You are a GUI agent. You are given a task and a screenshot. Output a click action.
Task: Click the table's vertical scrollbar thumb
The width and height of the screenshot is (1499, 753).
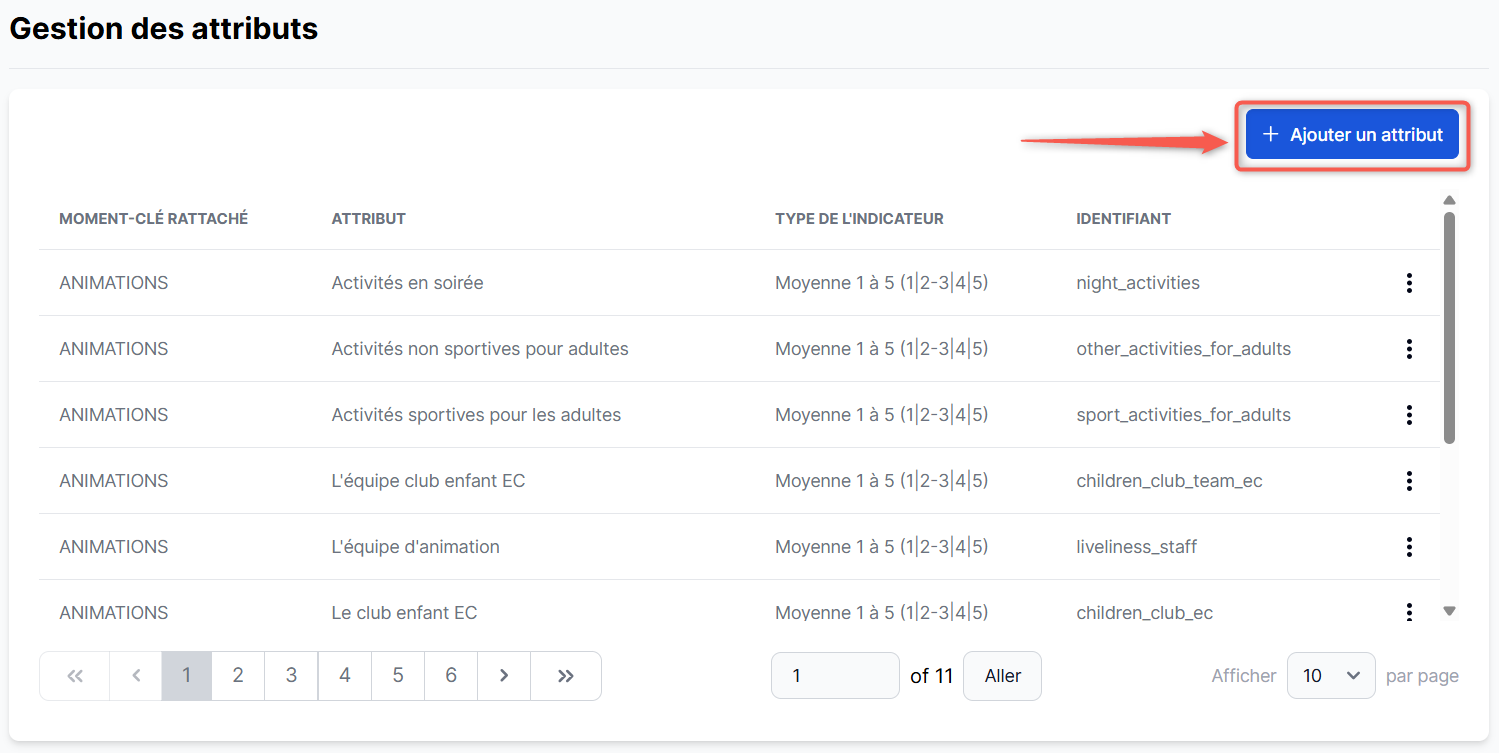(x=1449, y=327)
